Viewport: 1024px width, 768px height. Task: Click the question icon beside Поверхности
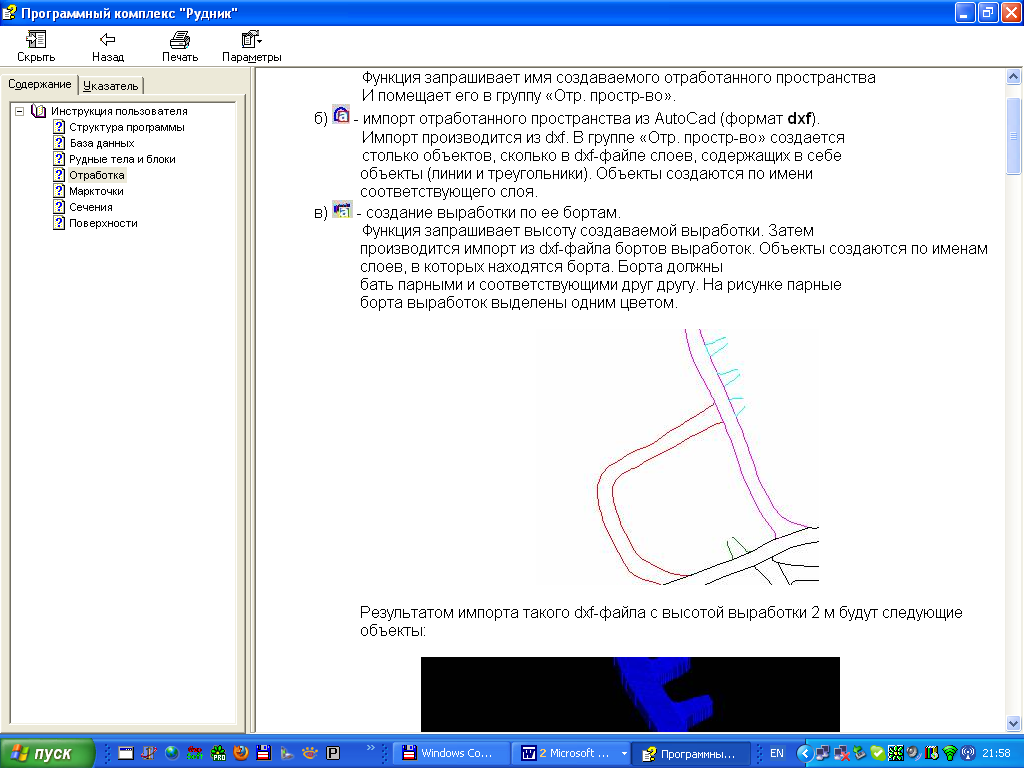(59, 223)
